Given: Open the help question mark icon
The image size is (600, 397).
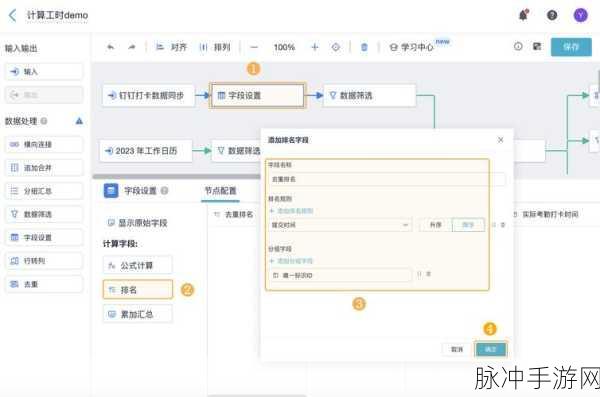Looking at the screenshot, I should tap(552, 15).
